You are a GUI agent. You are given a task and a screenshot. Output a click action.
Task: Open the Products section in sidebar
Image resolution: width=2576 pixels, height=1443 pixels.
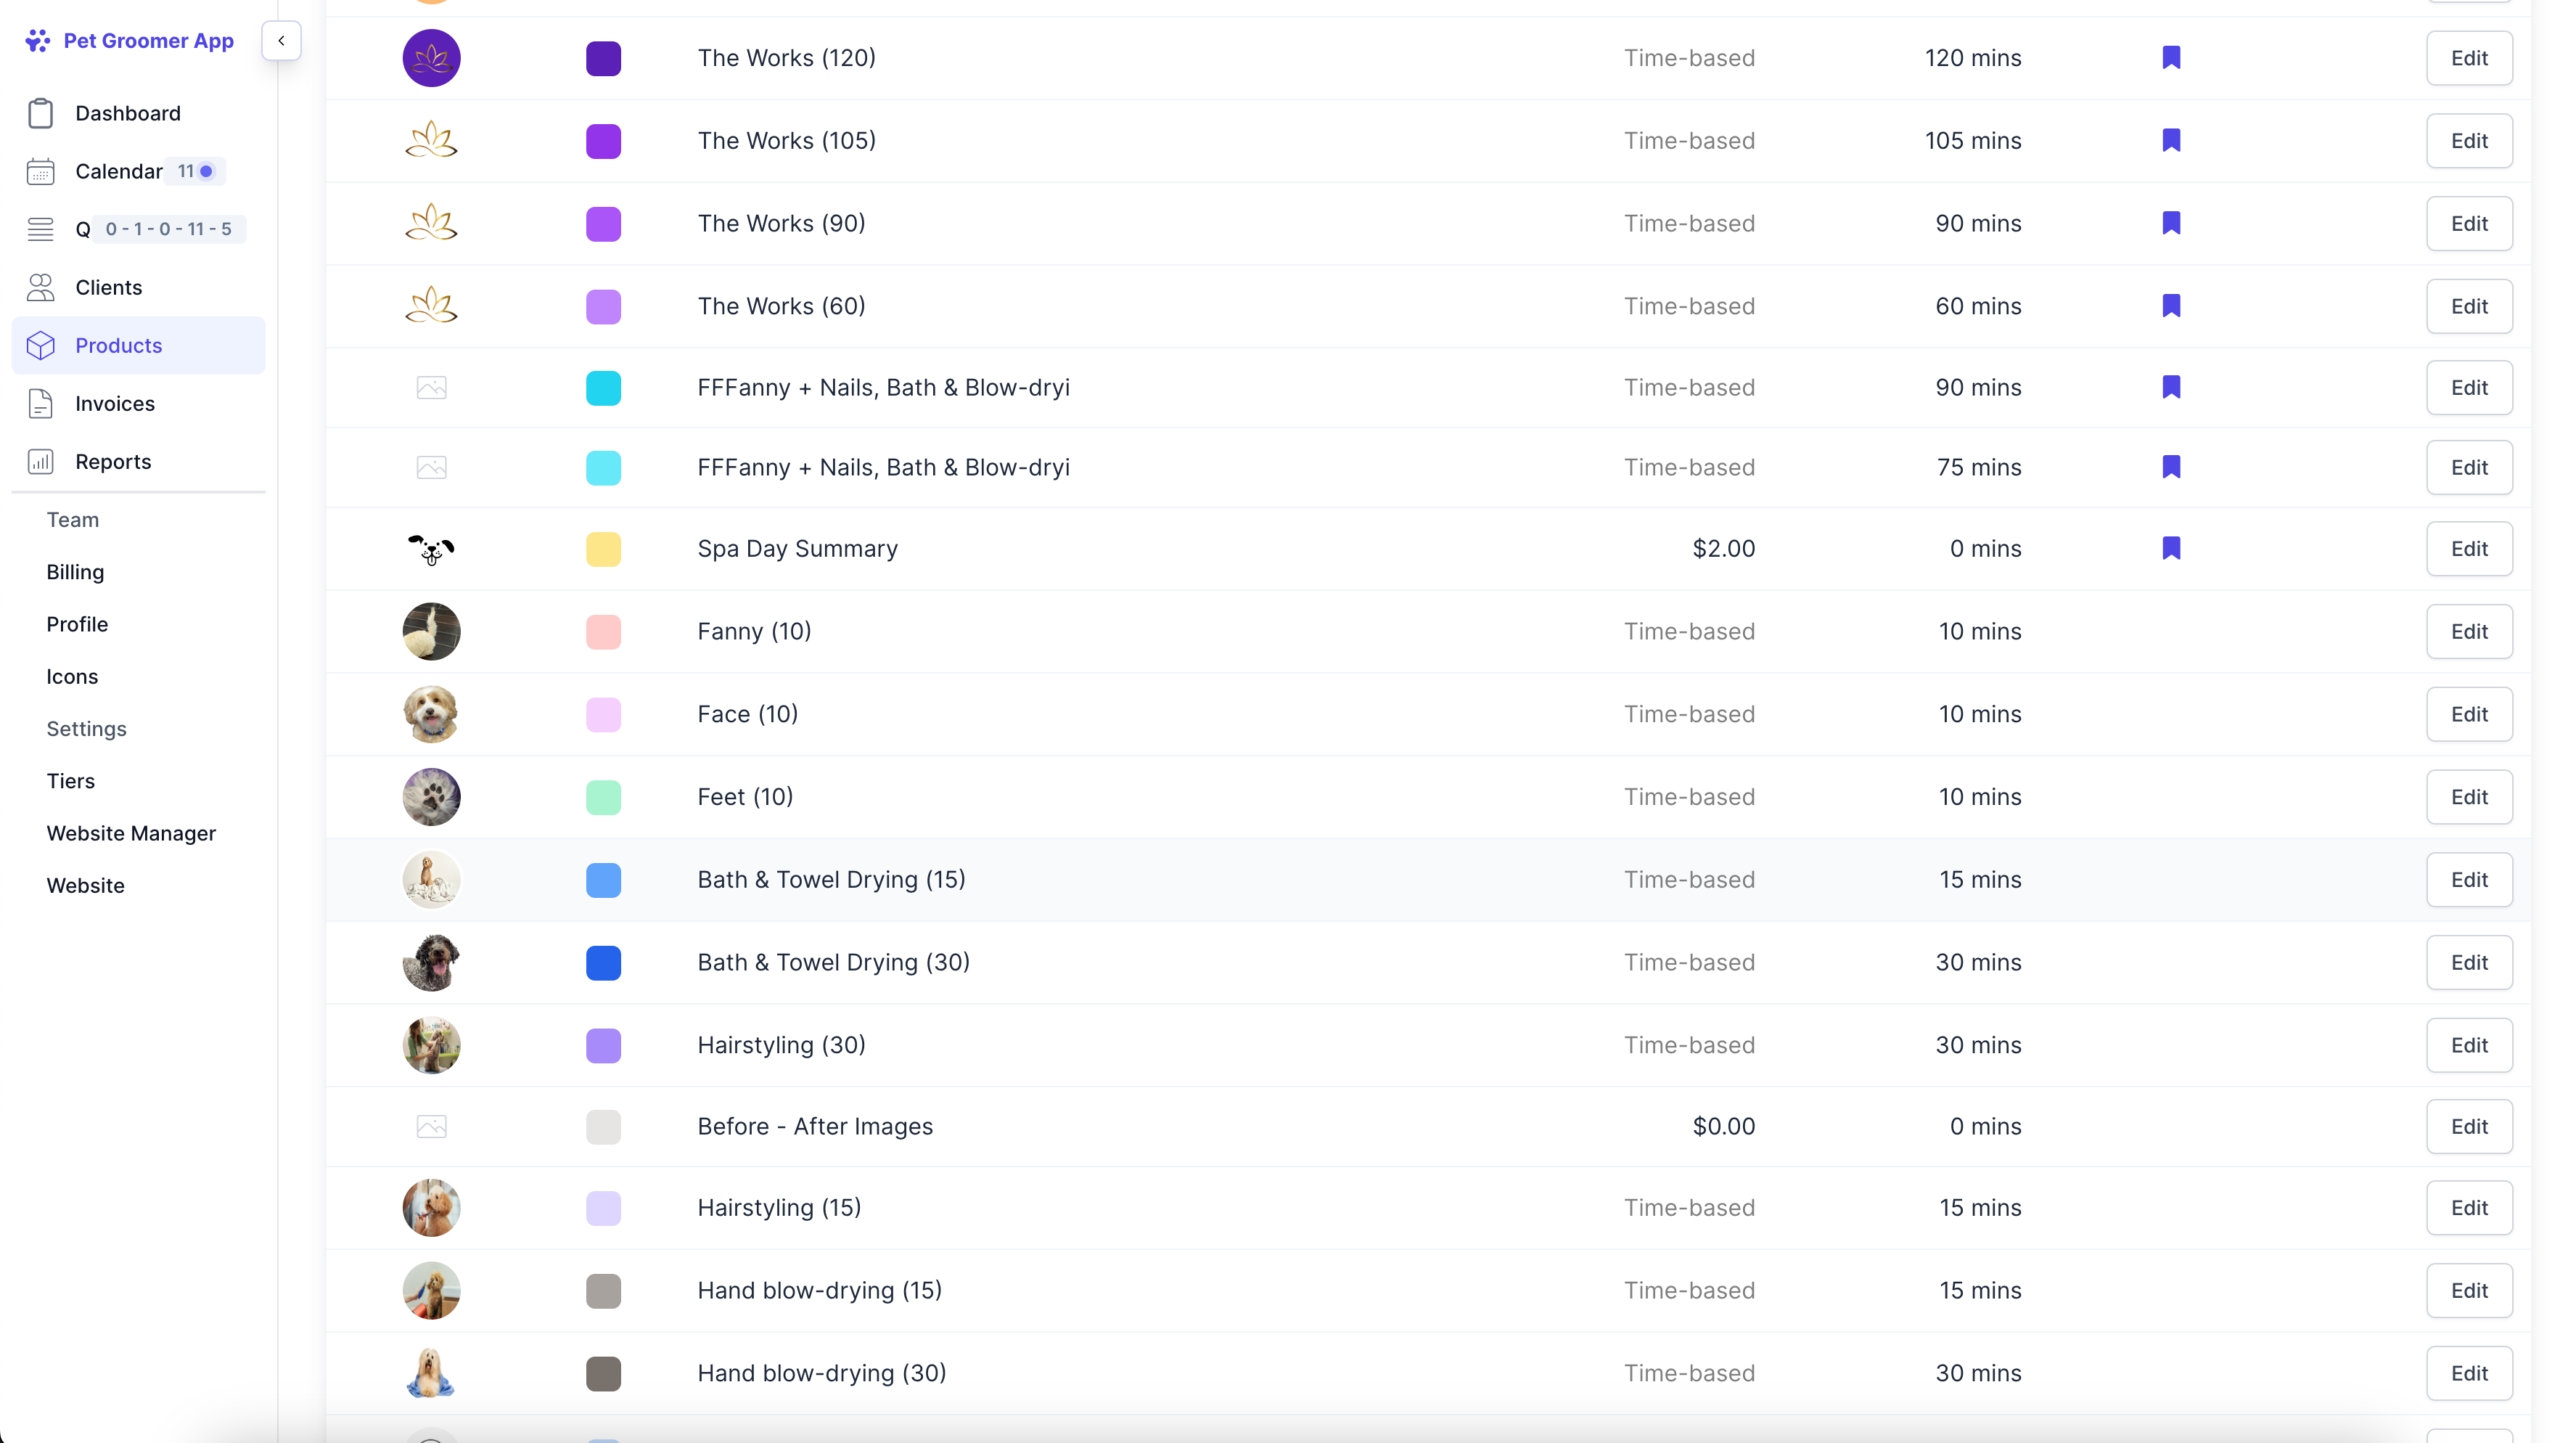coord(118,345)
